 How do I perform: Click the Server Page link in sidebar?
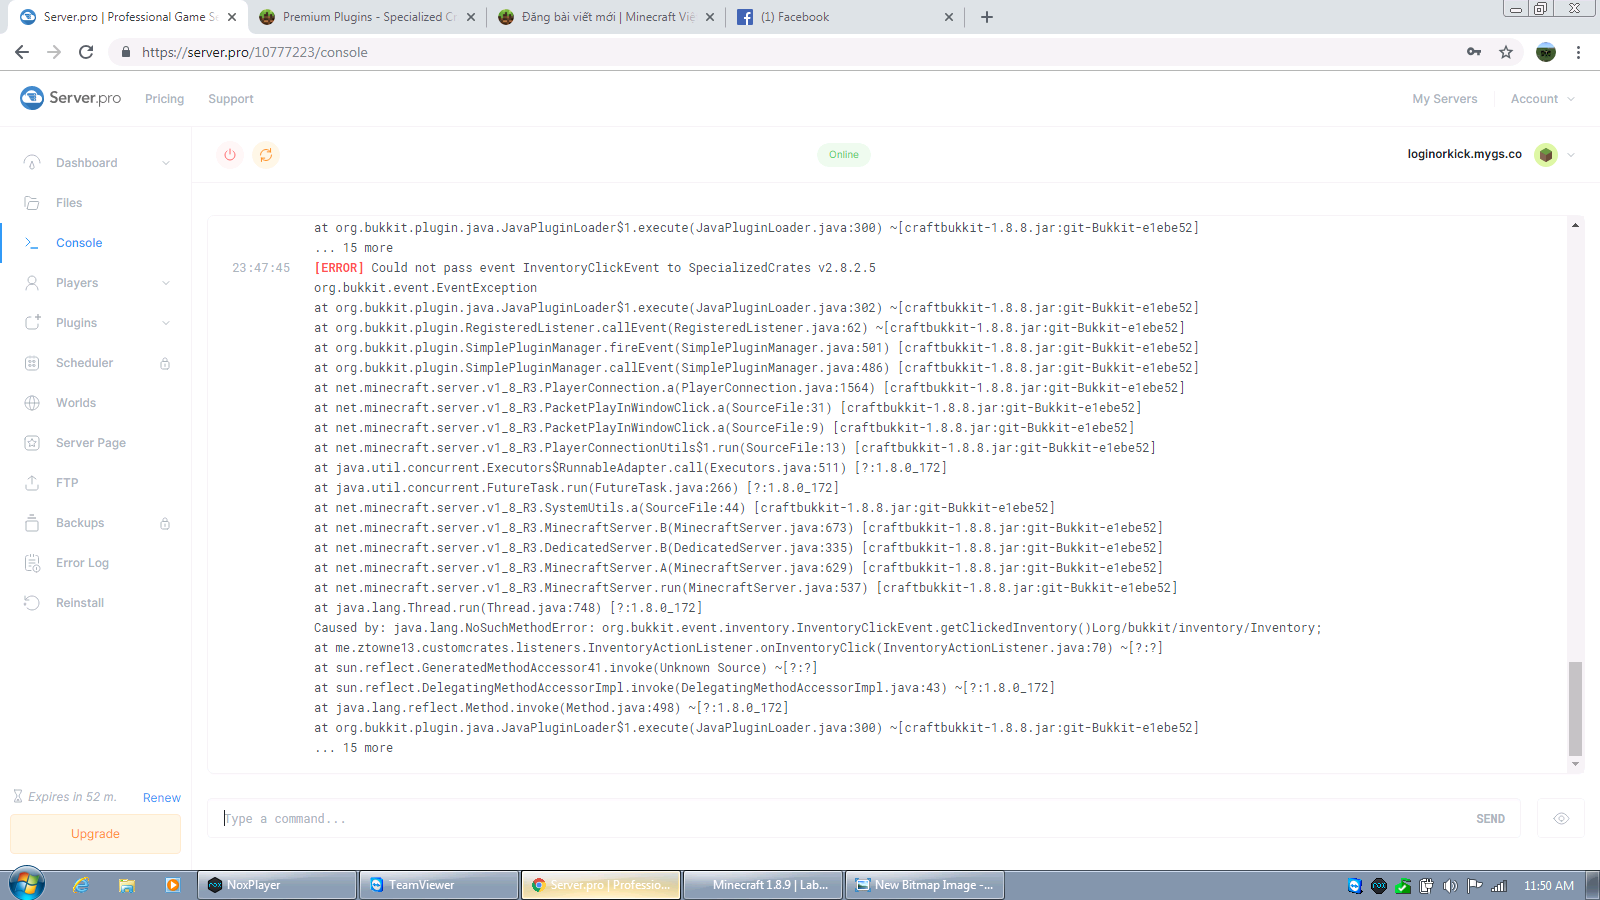[91, 443]
